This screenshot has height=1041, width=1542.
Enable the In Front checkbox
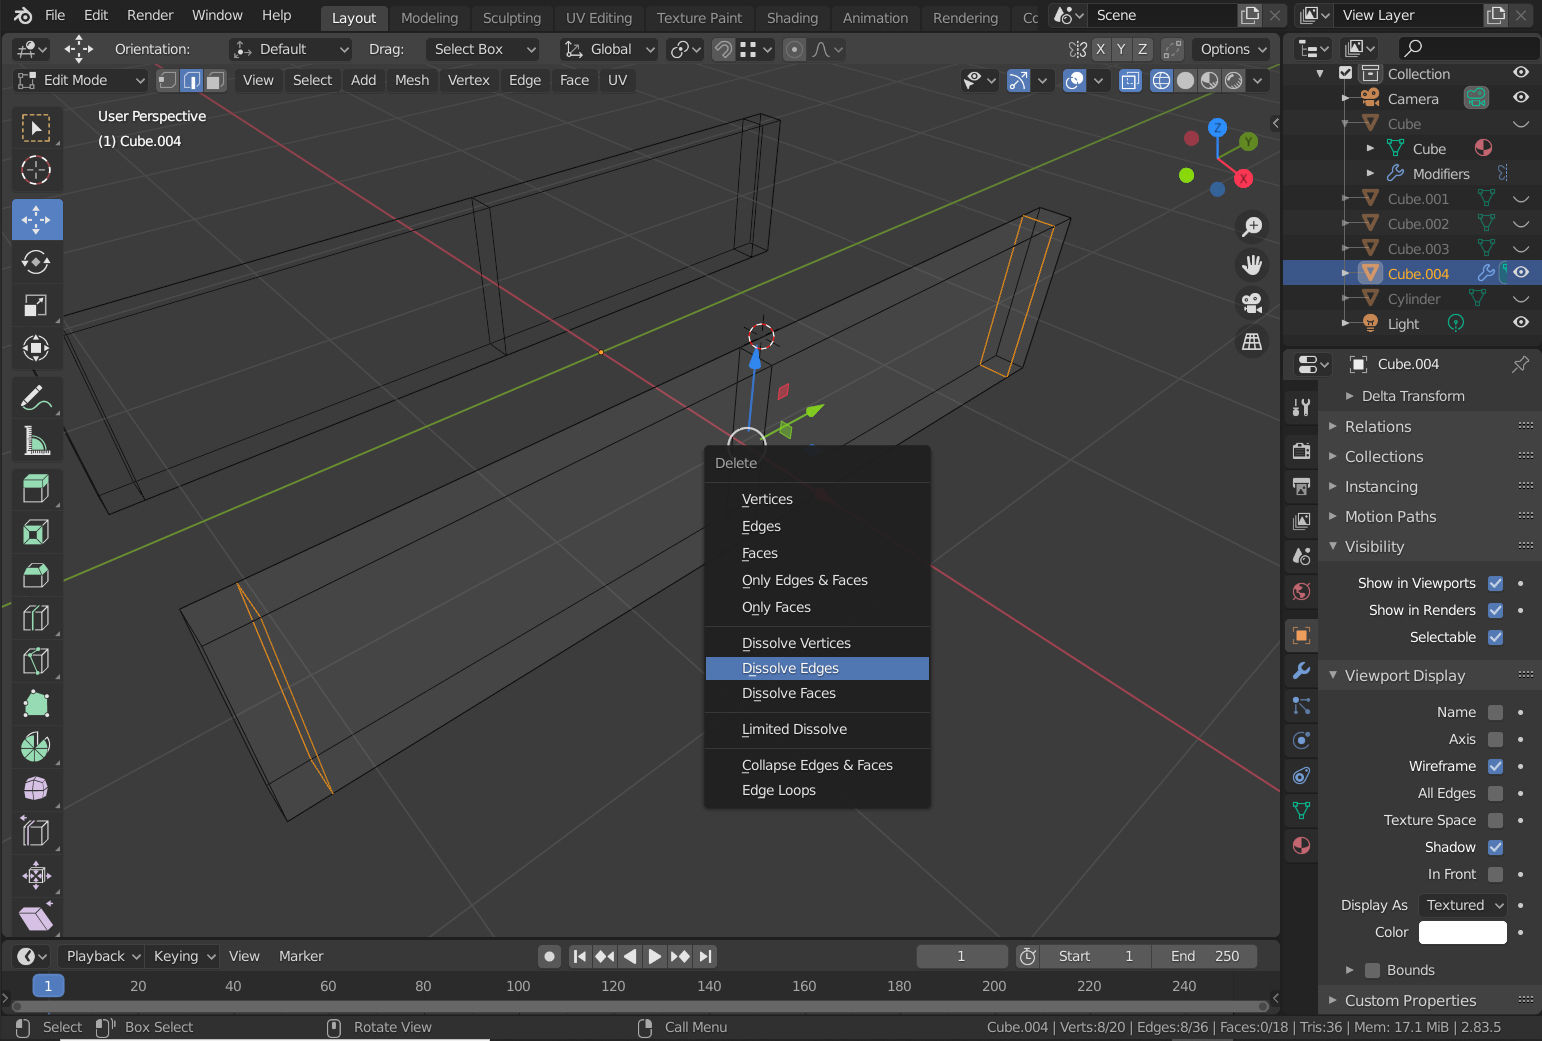(x=1496, y=874)
